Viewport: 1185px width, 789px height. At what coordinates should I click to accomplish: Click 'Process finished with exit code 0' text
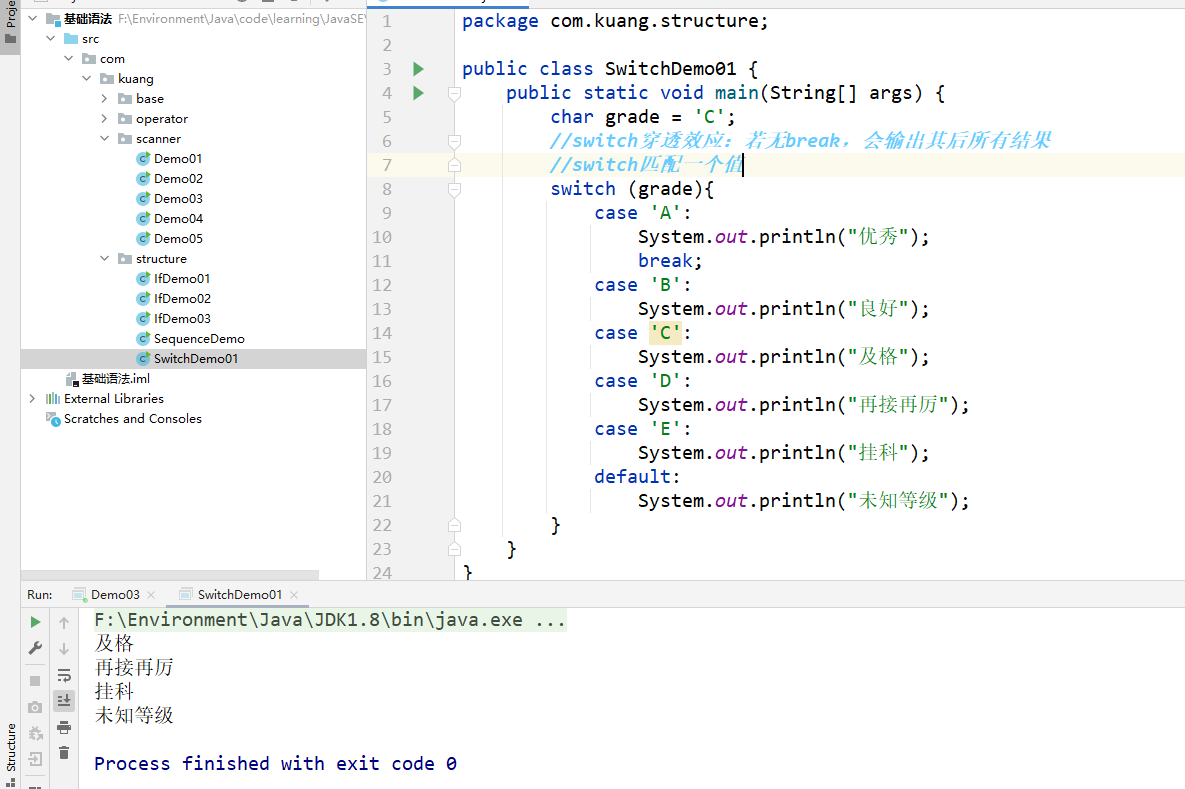click(275, 764)
